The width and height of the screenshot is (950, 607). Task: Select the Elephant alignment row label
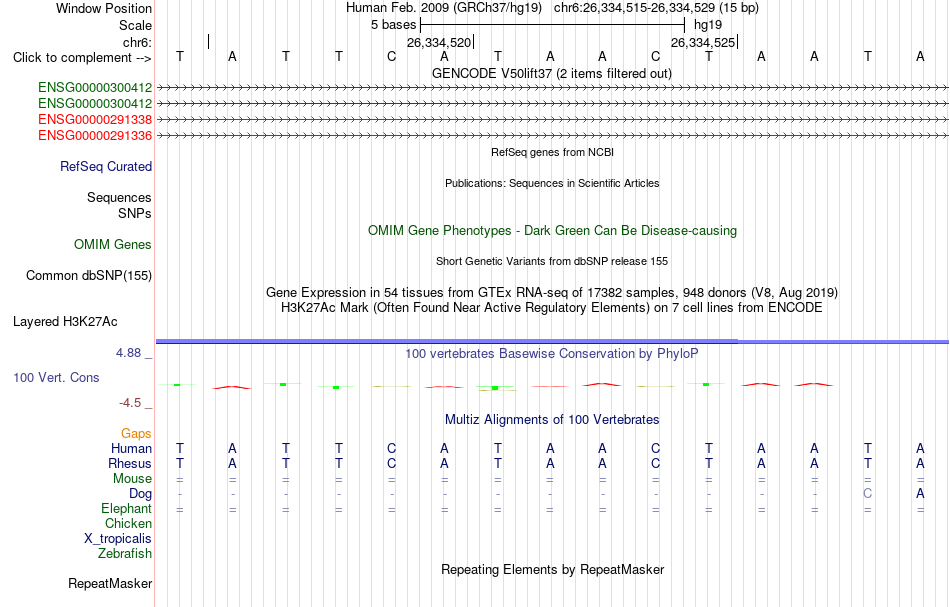126,508
